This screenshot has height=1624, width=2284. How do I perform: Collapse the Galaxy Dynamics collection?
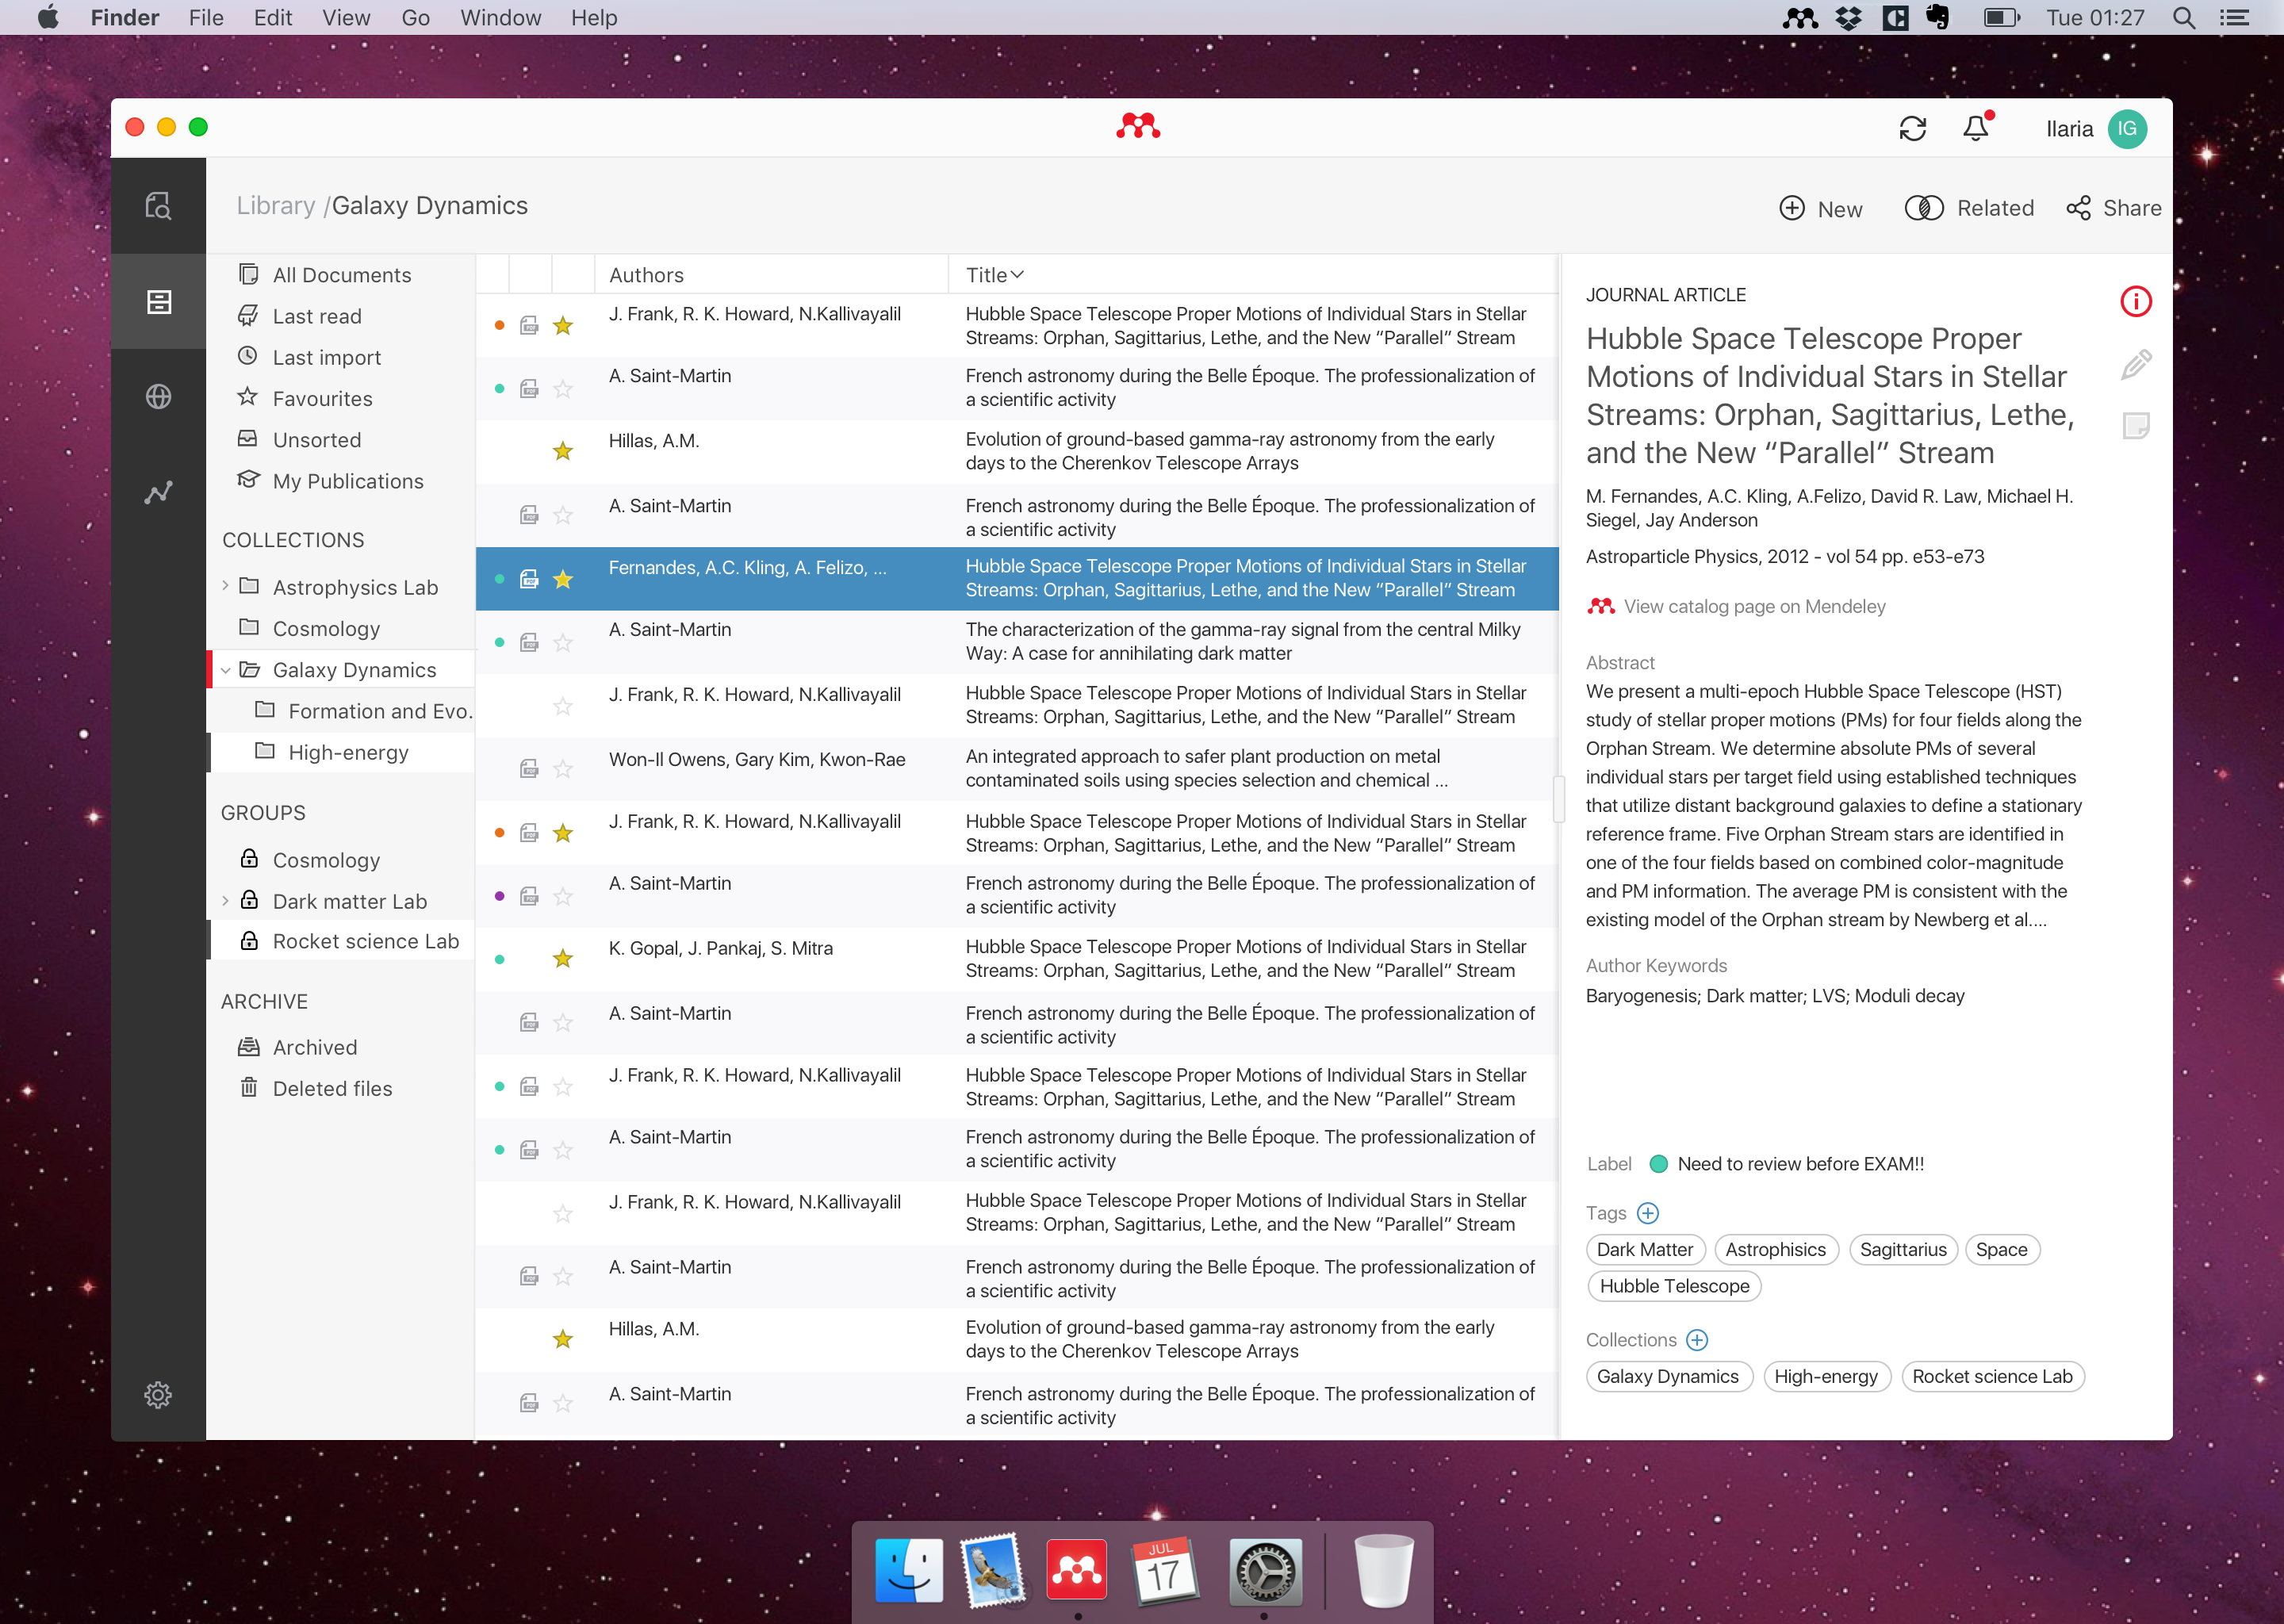coord(225,670)
